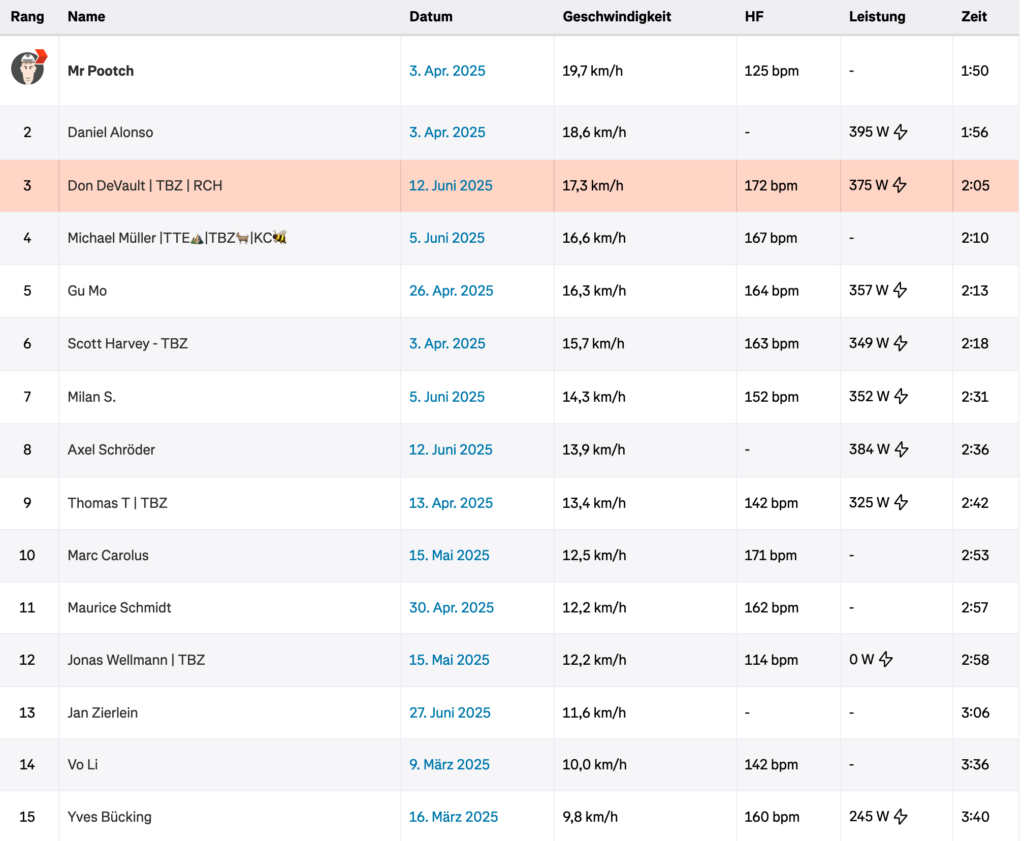Click the Name column header
Screen dimensions: 1024x841
click(x=86, y=16)
